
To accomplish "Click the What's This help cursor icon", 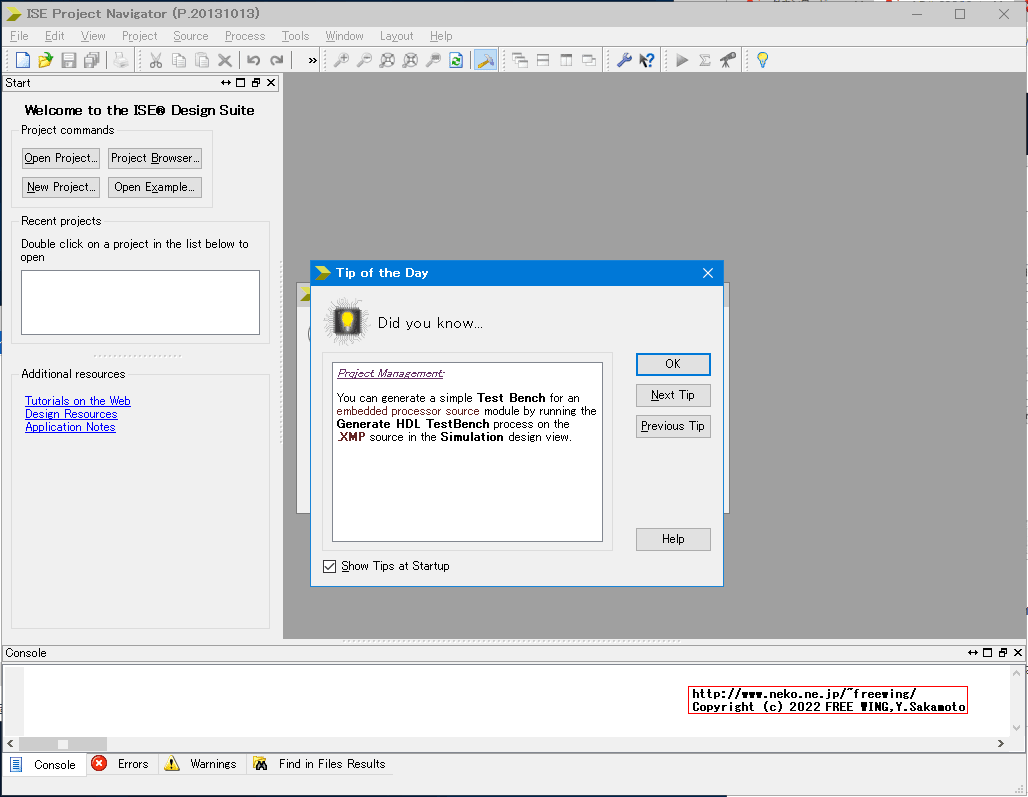I will point(647,61).
